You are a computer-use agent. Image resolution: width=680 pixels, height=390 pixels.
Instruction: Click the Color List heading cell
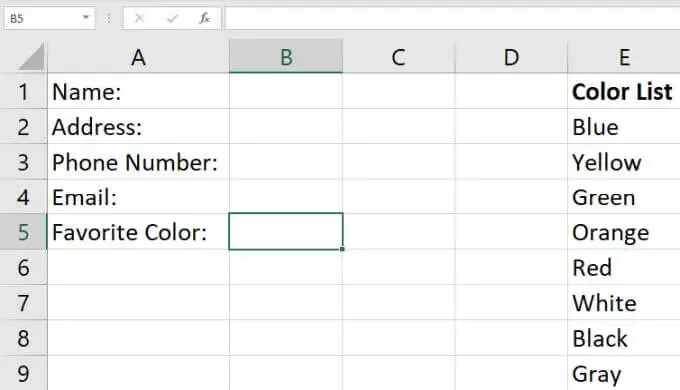624,92
